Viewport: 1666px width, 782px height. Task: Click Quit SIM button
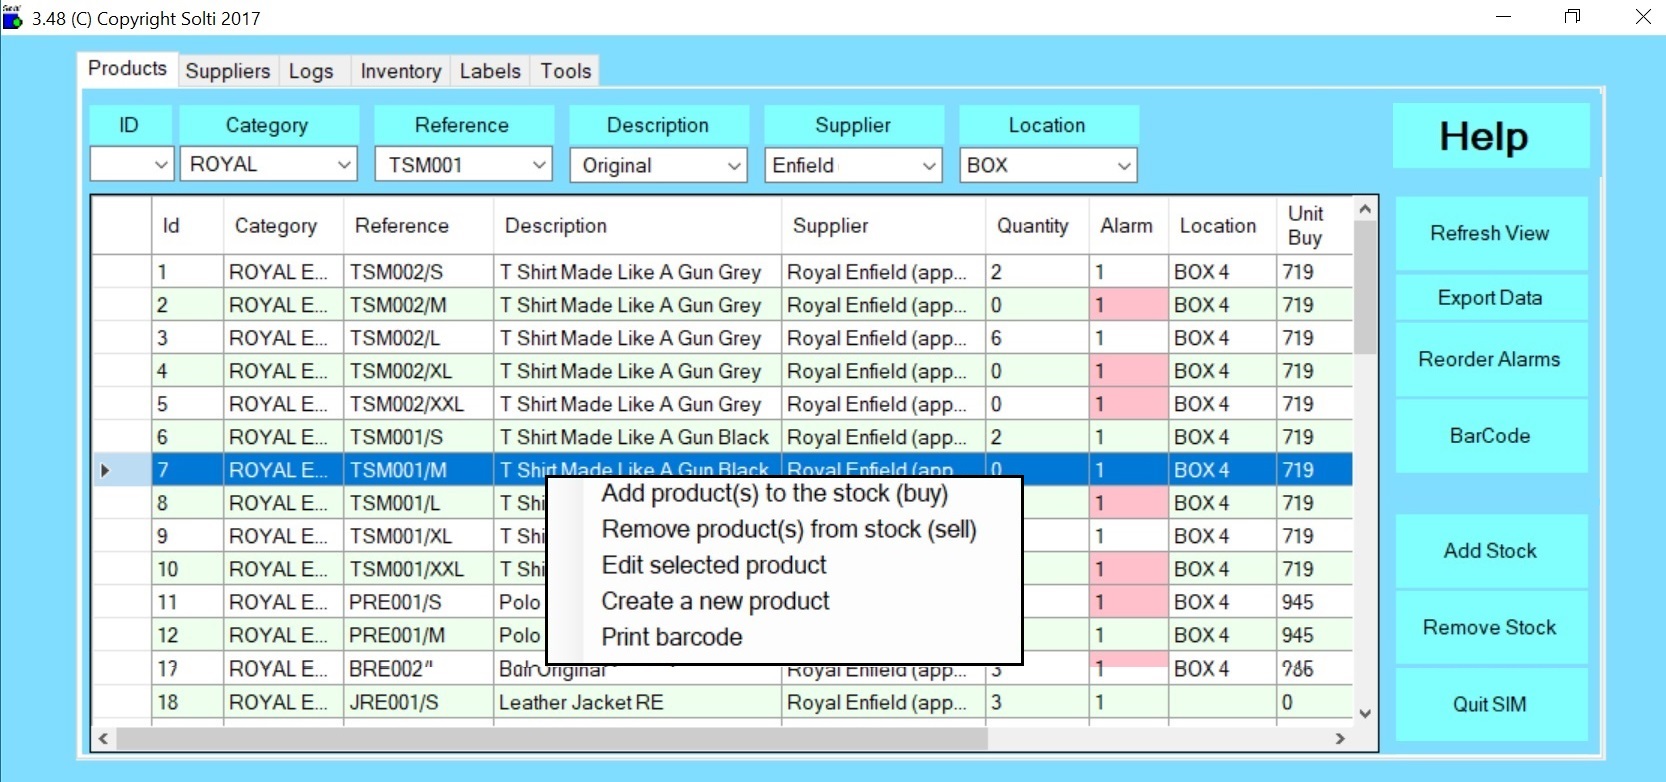tap(1491, 704)
